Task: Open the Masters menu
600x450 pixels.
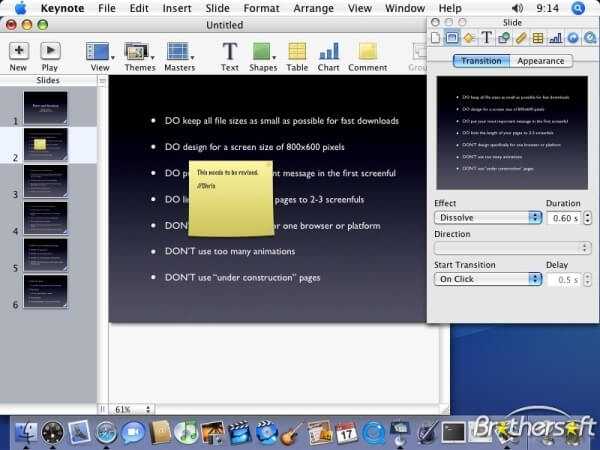Action: [179, 56]
